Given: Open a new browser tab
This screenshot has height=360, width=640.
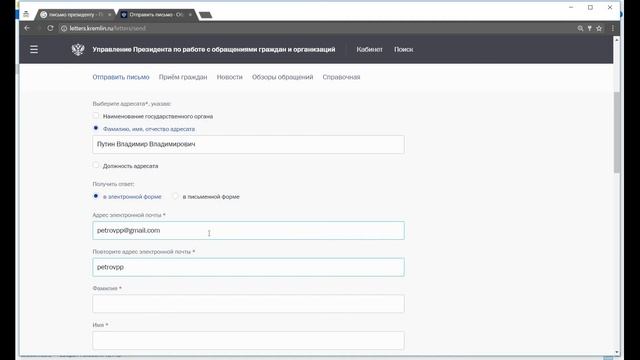Looking at the screenshot, I should point(205,15).
